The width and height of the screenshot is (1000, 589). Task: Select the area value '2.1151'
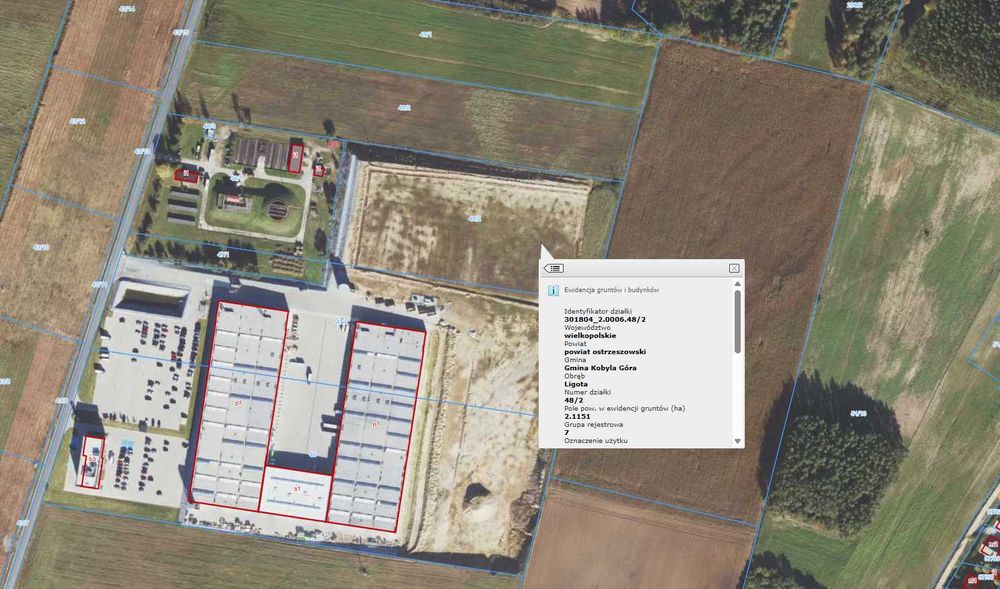point(577,416)
